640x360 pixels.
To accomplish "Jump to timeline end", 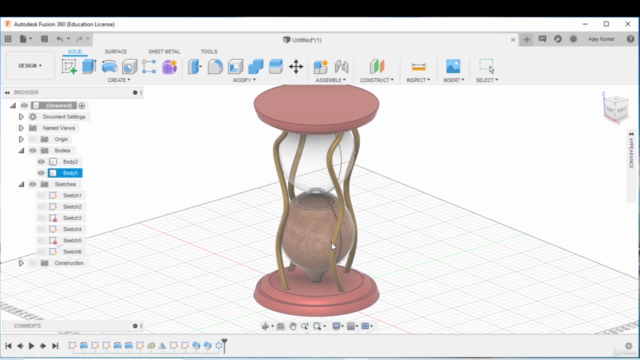I will (55, 346).
